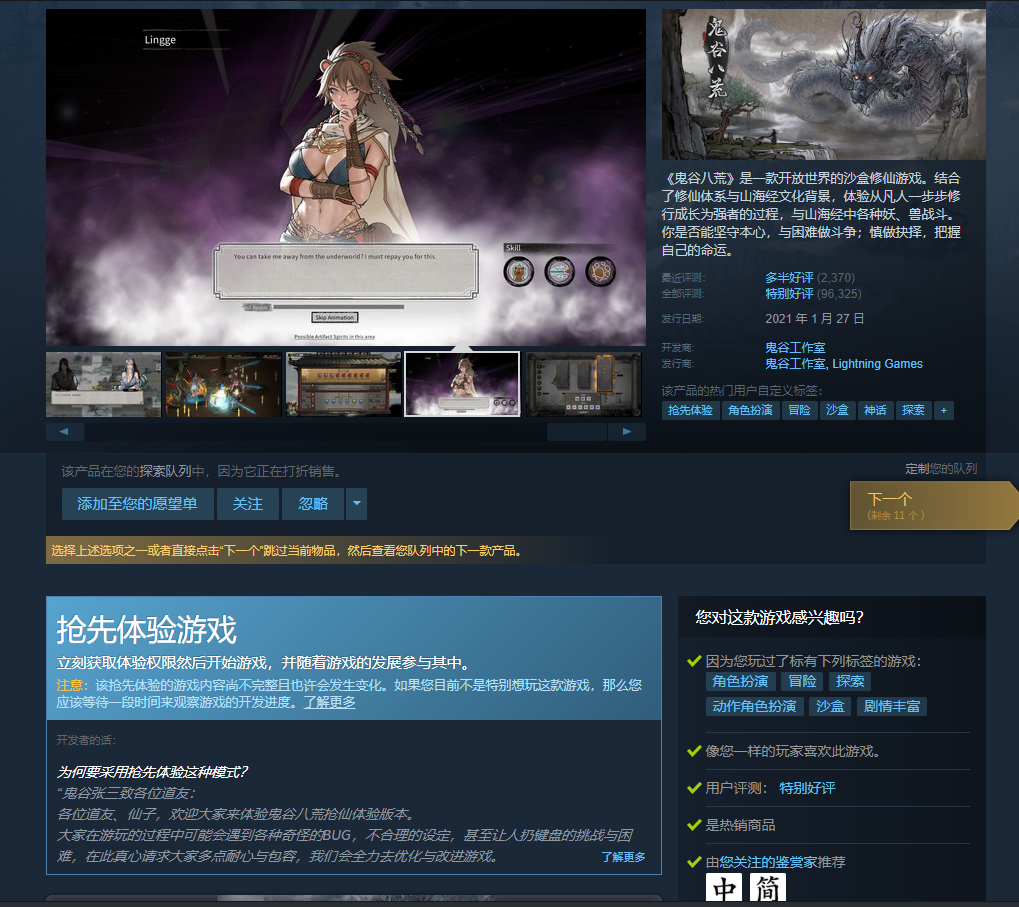Open underlined 了解更多 link in early access notice
This screenshot has height=907, width=1019.
[329, 702]
